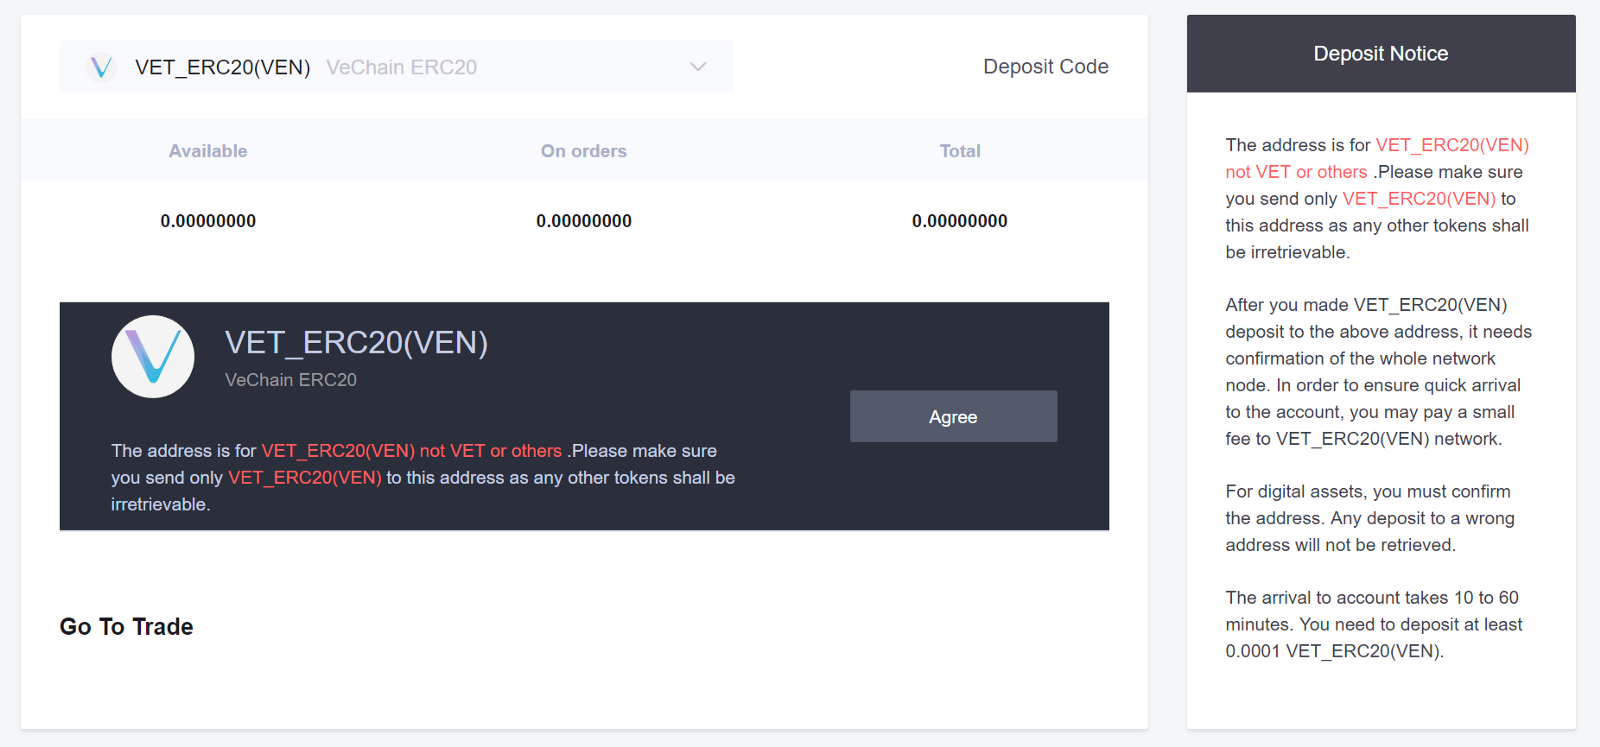Screen dimensions: 1600x747
Task: Click the VeChain ERC20 subtitle under banner title
Action: click(x=291, y=380)
